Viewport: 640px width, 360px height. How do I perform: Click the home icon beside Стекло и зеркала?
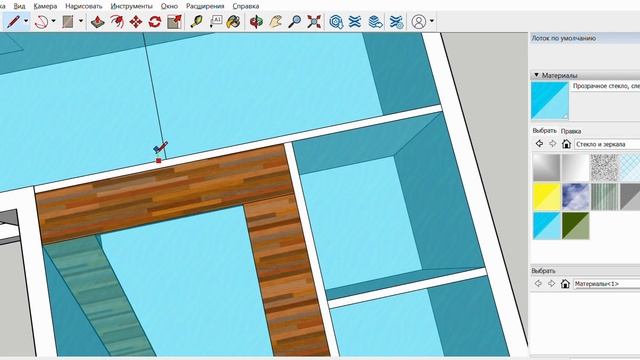coord(566,144)
